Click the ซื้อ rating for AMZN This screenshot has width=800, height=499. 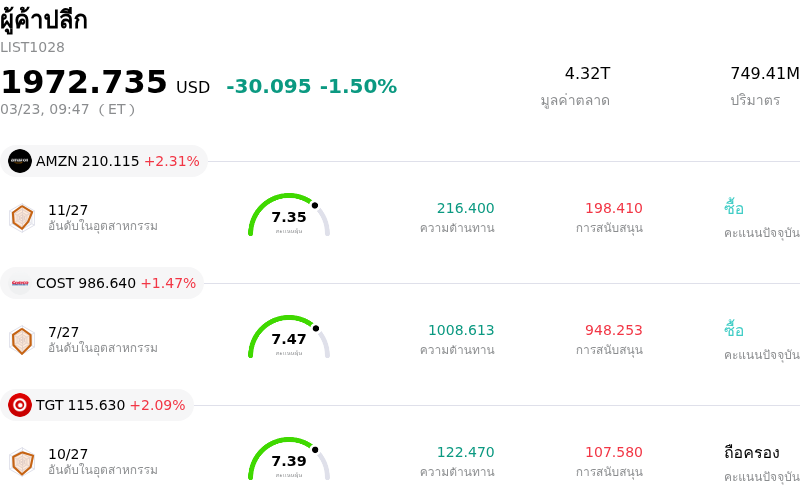(734, 208)
